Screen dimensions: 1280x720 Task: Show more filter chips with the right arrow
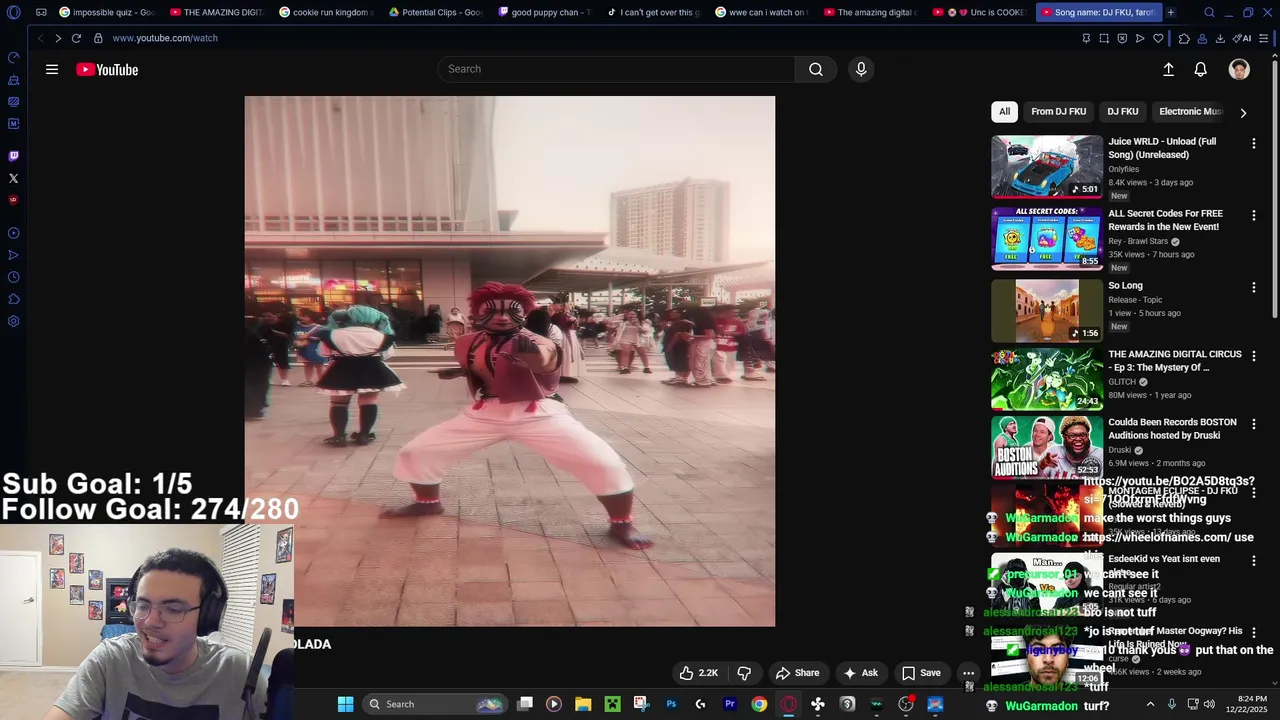coord(1243,112)
